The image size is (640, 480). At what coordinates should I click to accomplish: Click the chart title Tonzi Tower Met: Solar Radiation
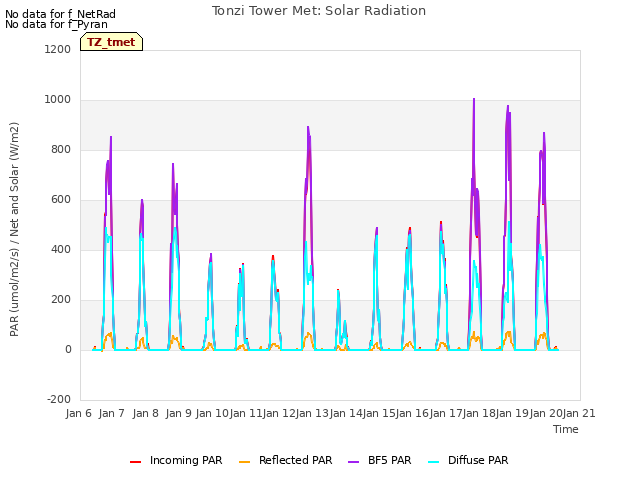(x=319, y=11)
